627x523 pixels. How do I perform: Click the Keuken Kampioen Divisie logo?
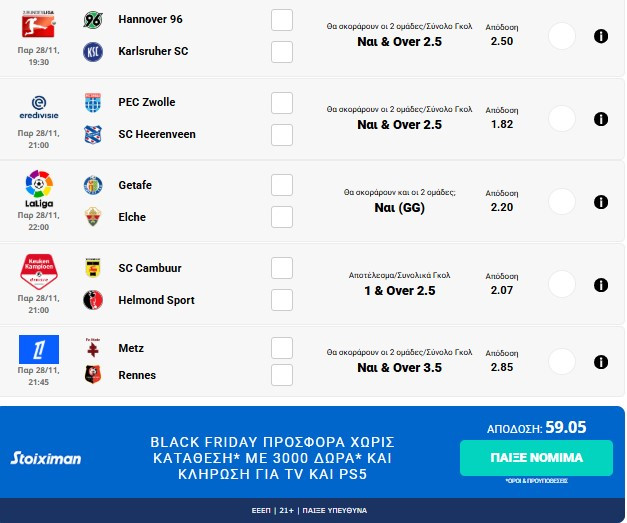pyautogui.click(x=38, y=270)
